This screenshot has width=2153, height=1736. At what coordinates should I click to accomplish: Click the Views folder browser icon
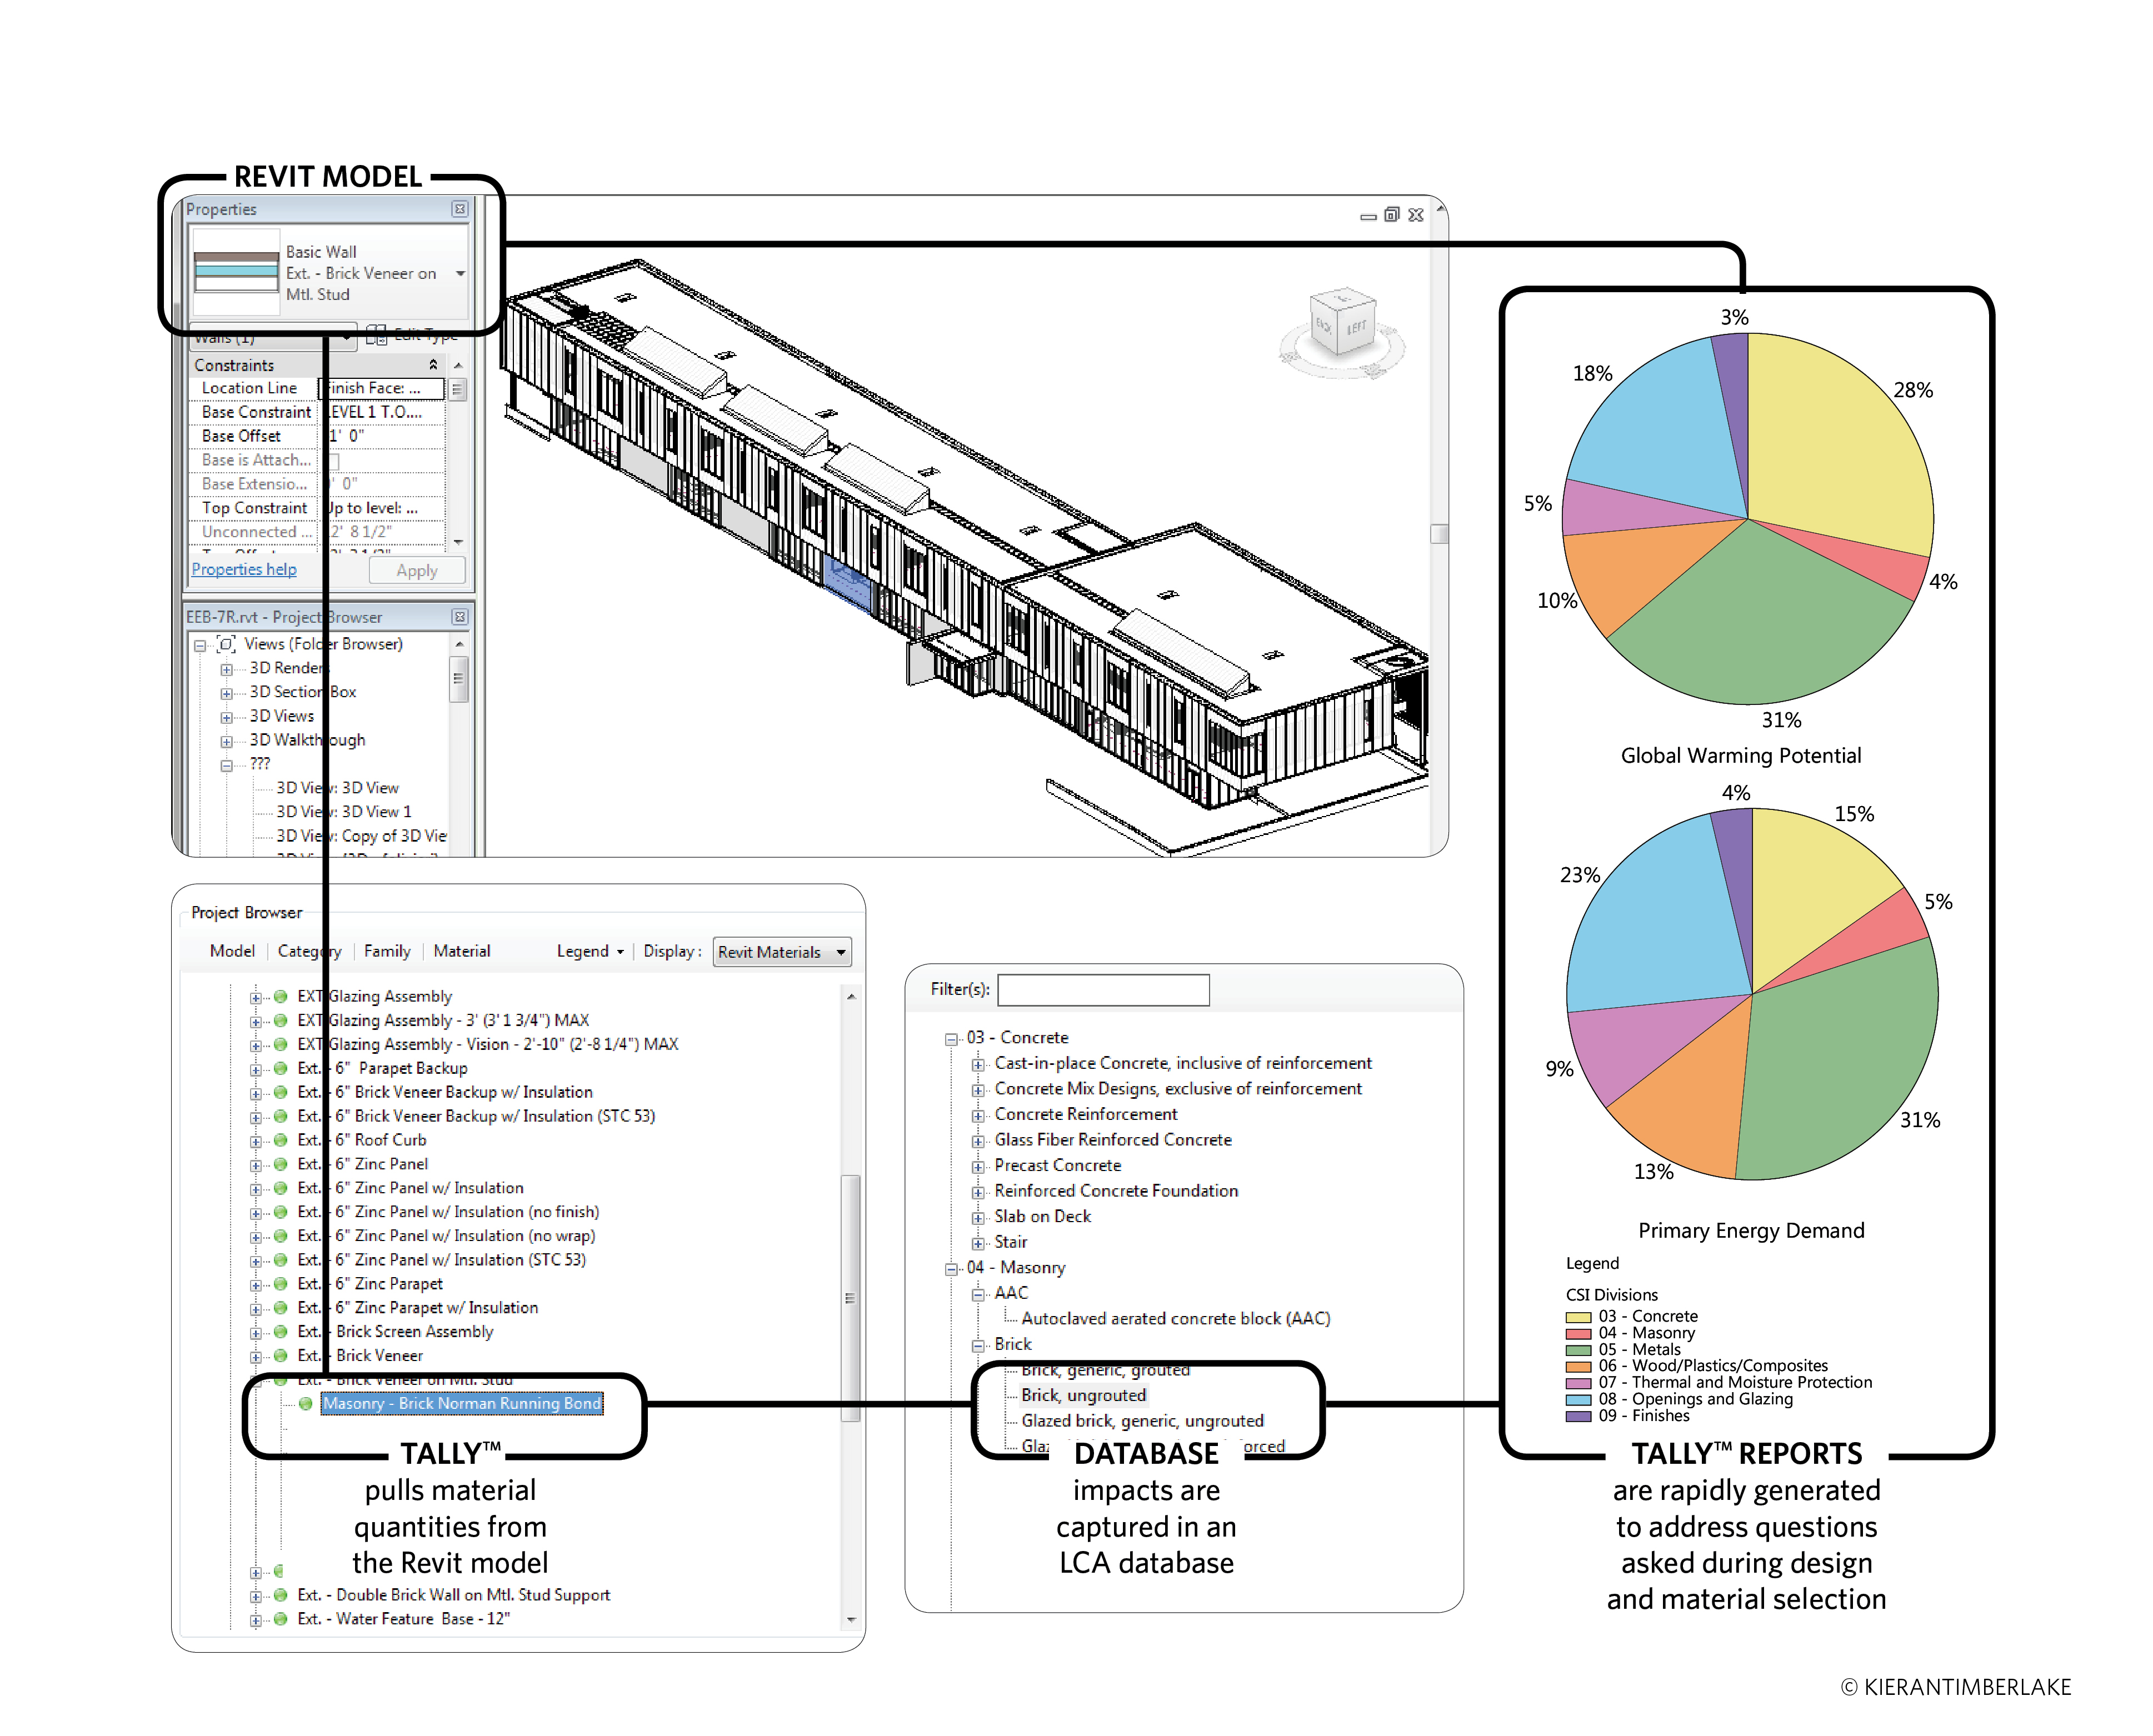tap(226, 644)
